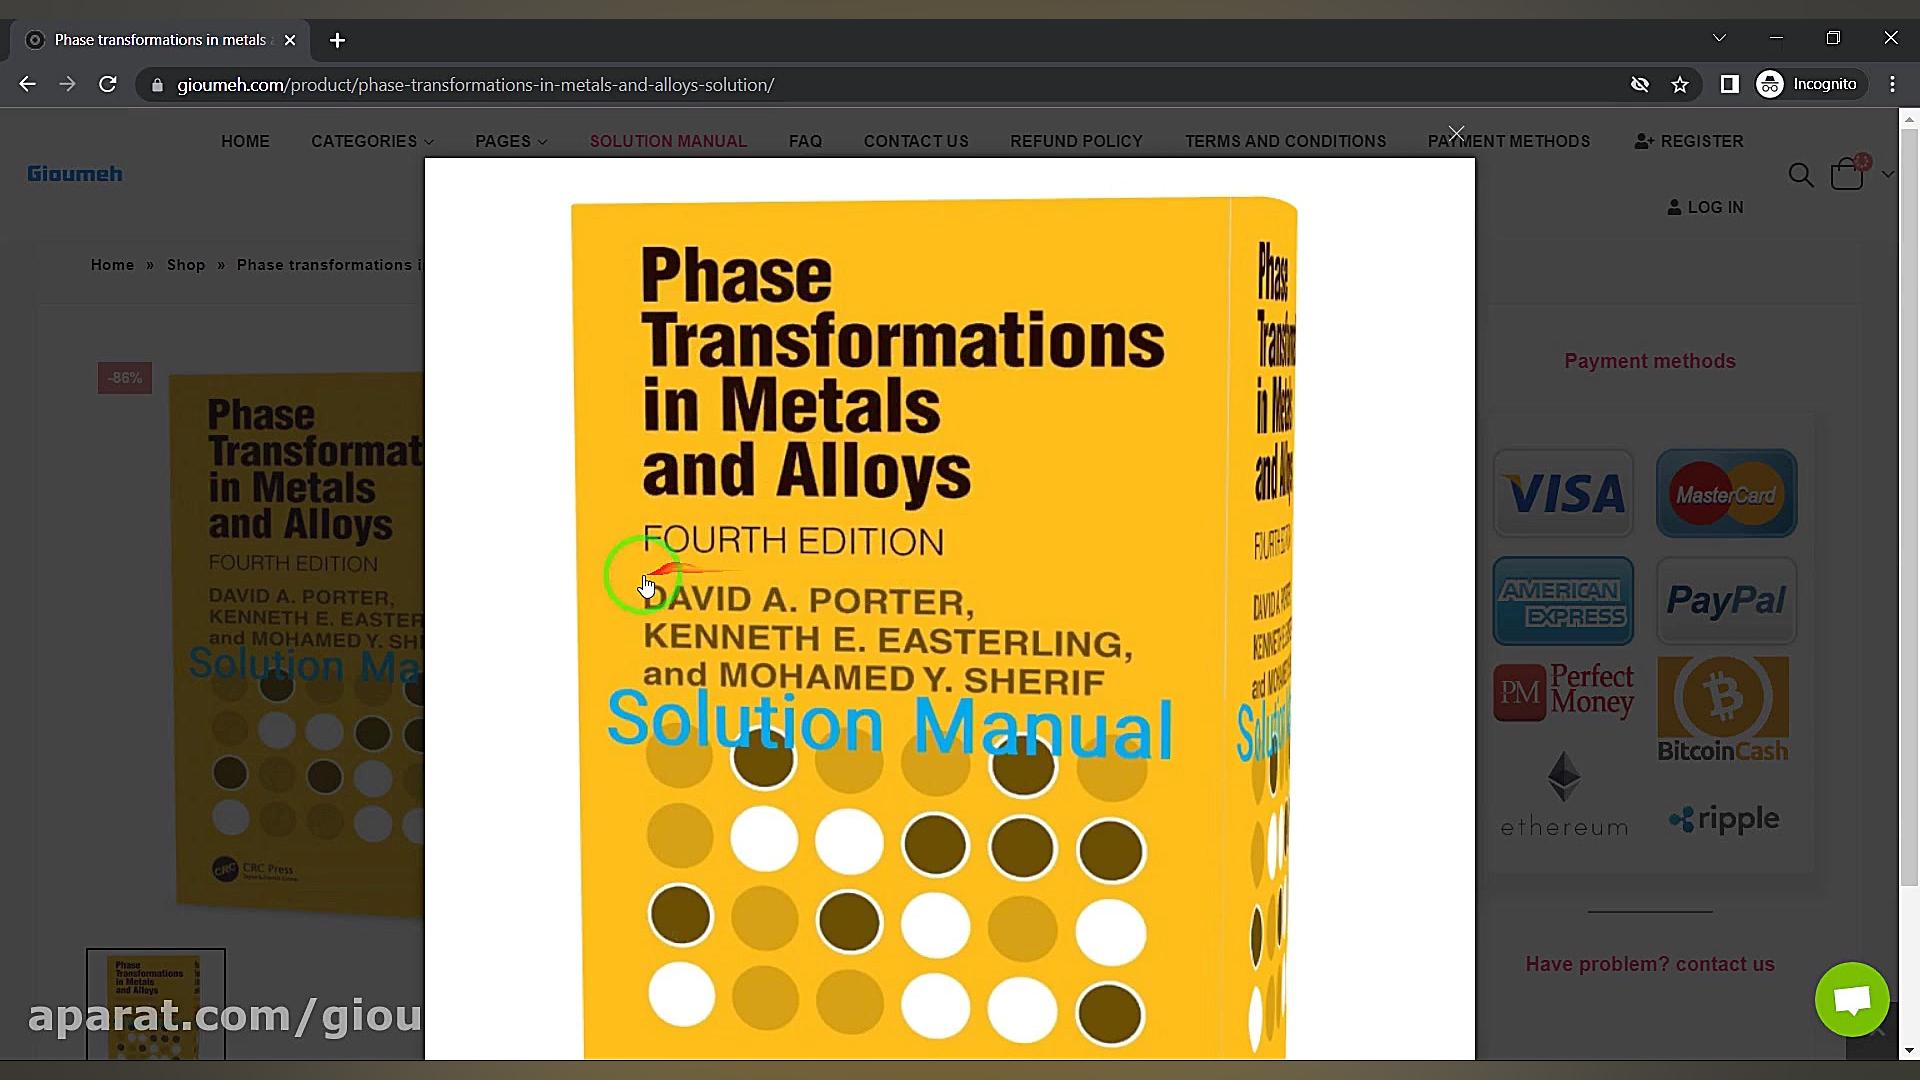The width and height of the screenshot is (1920, 1080).
Task: Click the American Express logo
Action: pos(1563,601)
